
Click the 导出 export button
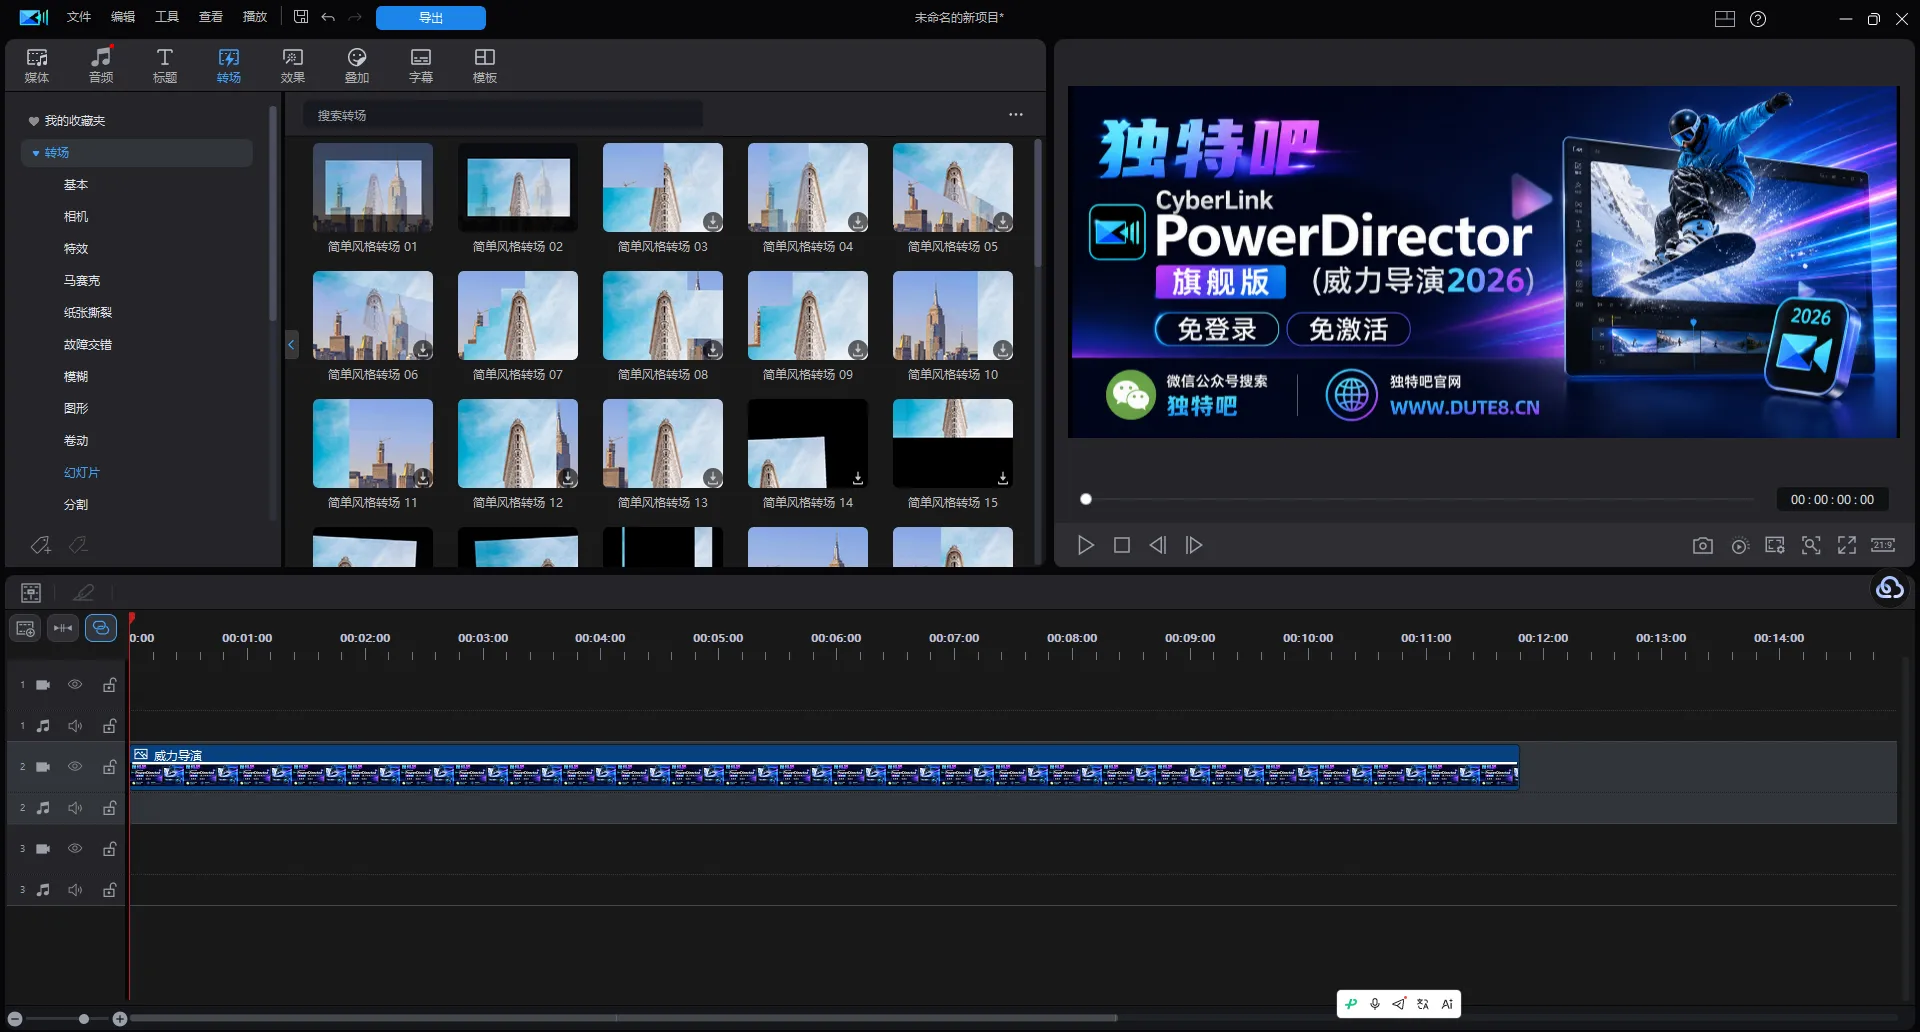tap(431, 18)
